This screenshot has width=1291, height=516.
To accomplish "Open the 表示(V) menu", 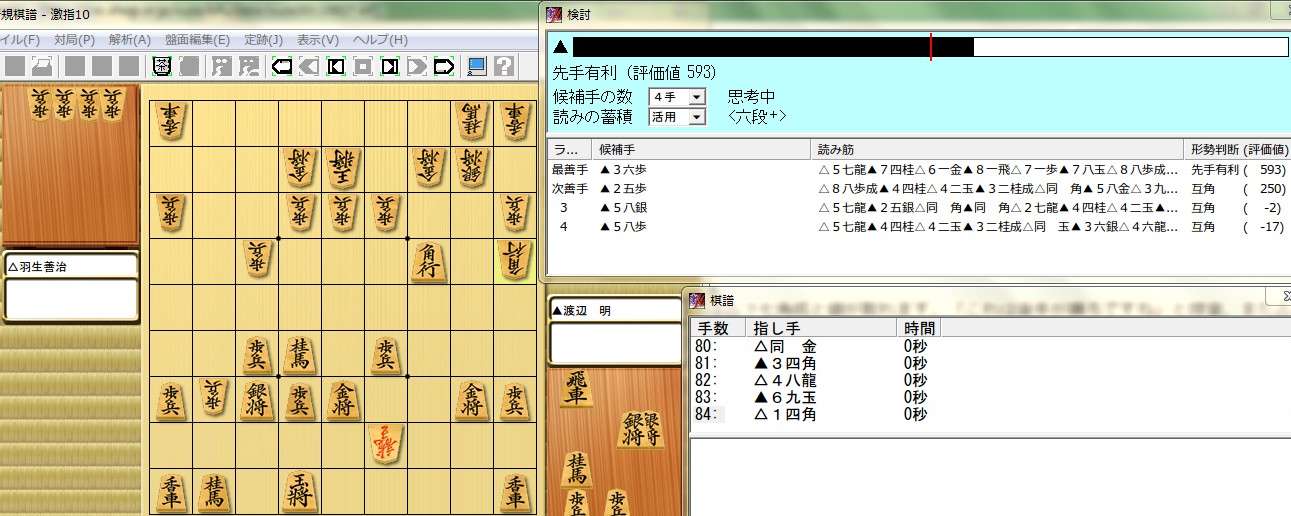I will click(x=318, y=40).
